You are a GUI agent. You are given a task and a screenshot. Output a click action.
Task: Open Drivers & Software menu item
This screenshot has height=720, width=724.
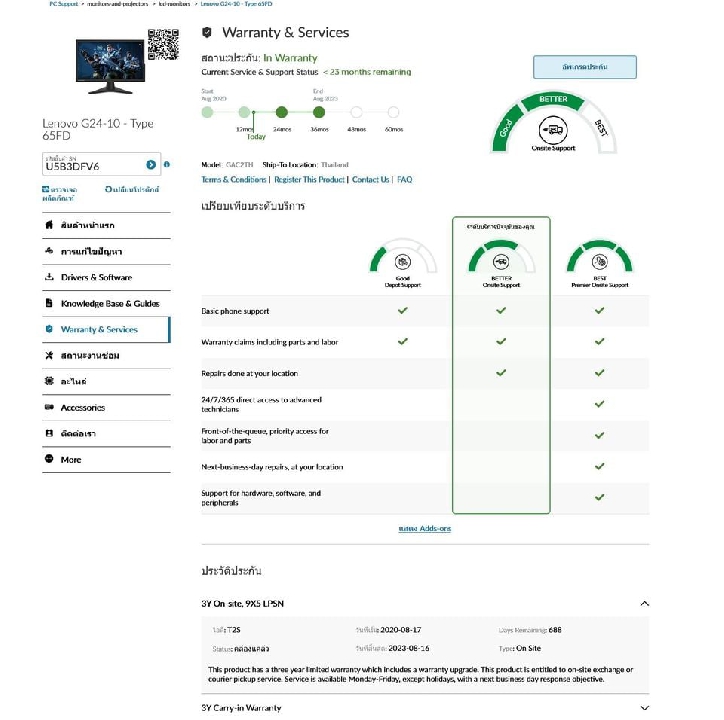coord(106,278)
